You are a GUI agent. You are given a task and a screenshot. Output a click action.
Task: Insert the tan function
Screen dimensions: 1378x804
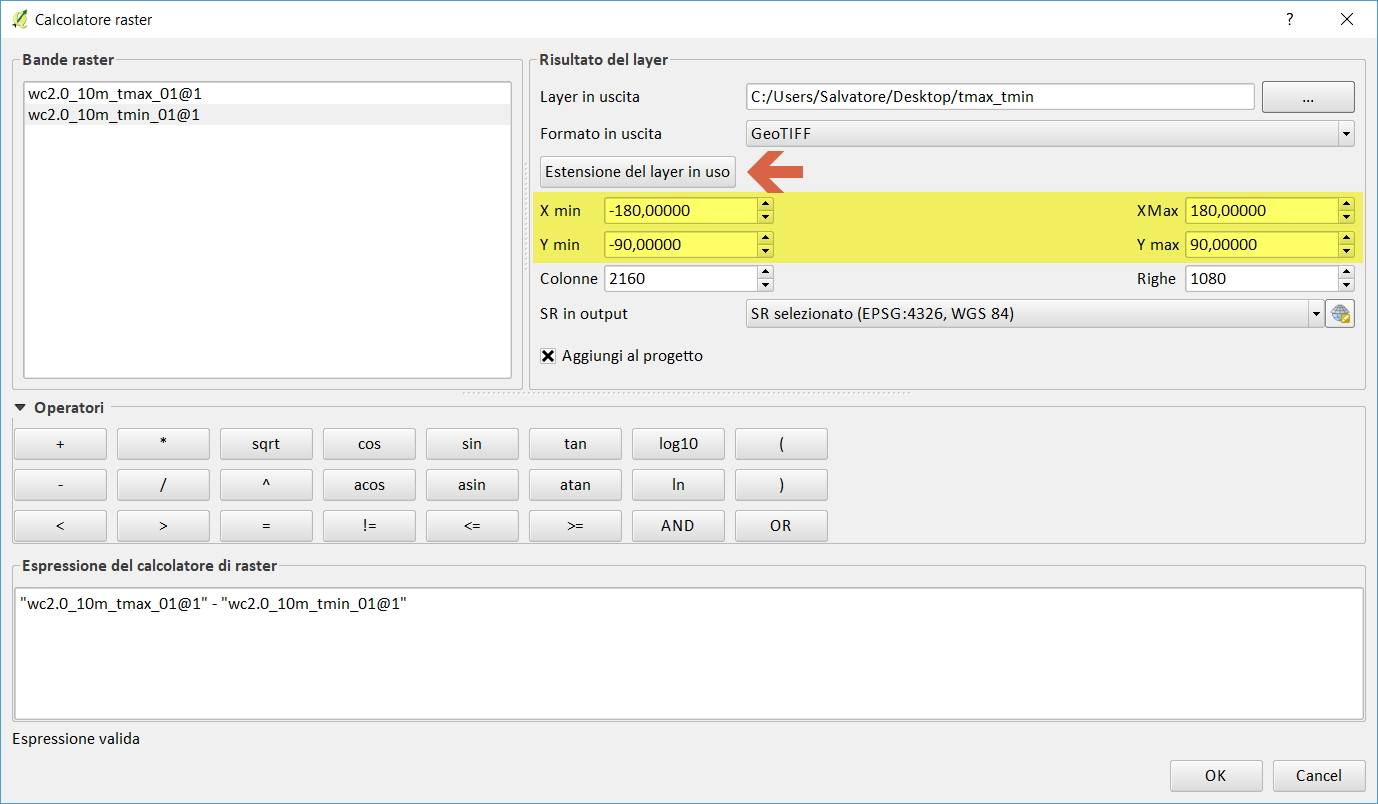[575, 444]
